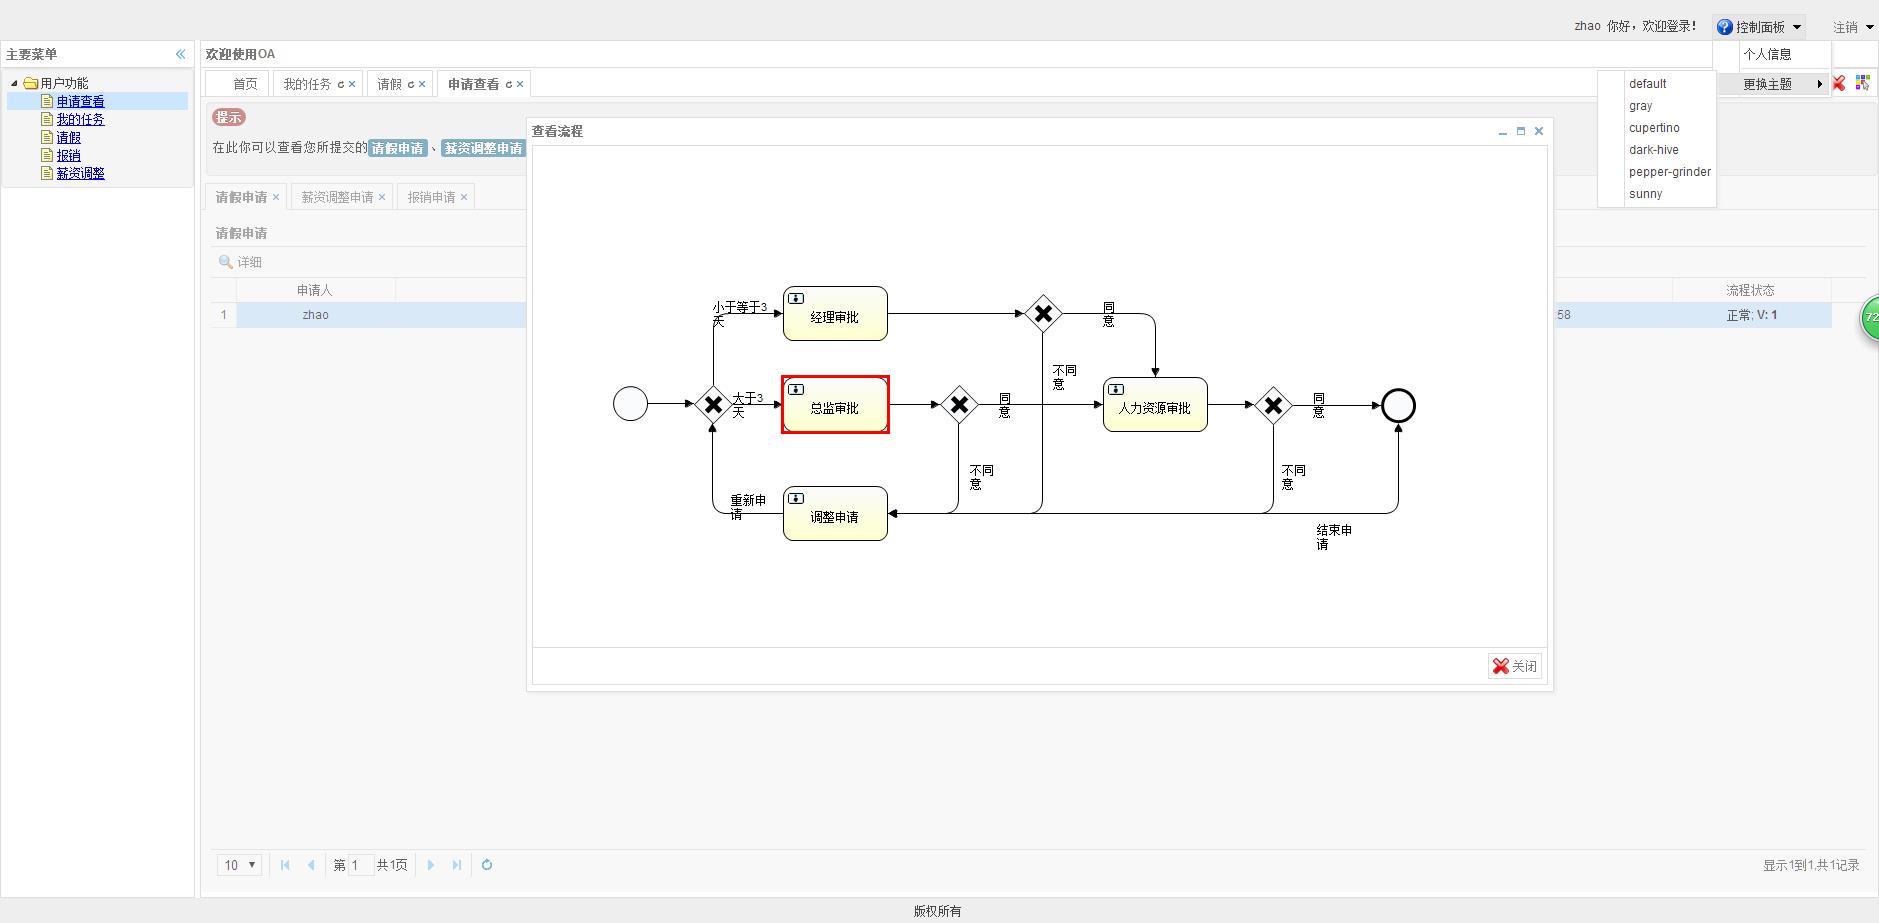Open 申请查看 in the sidebar
The width and height of the screenshot is (1879, 923).
pyautogui.click(x=80, y=101)
